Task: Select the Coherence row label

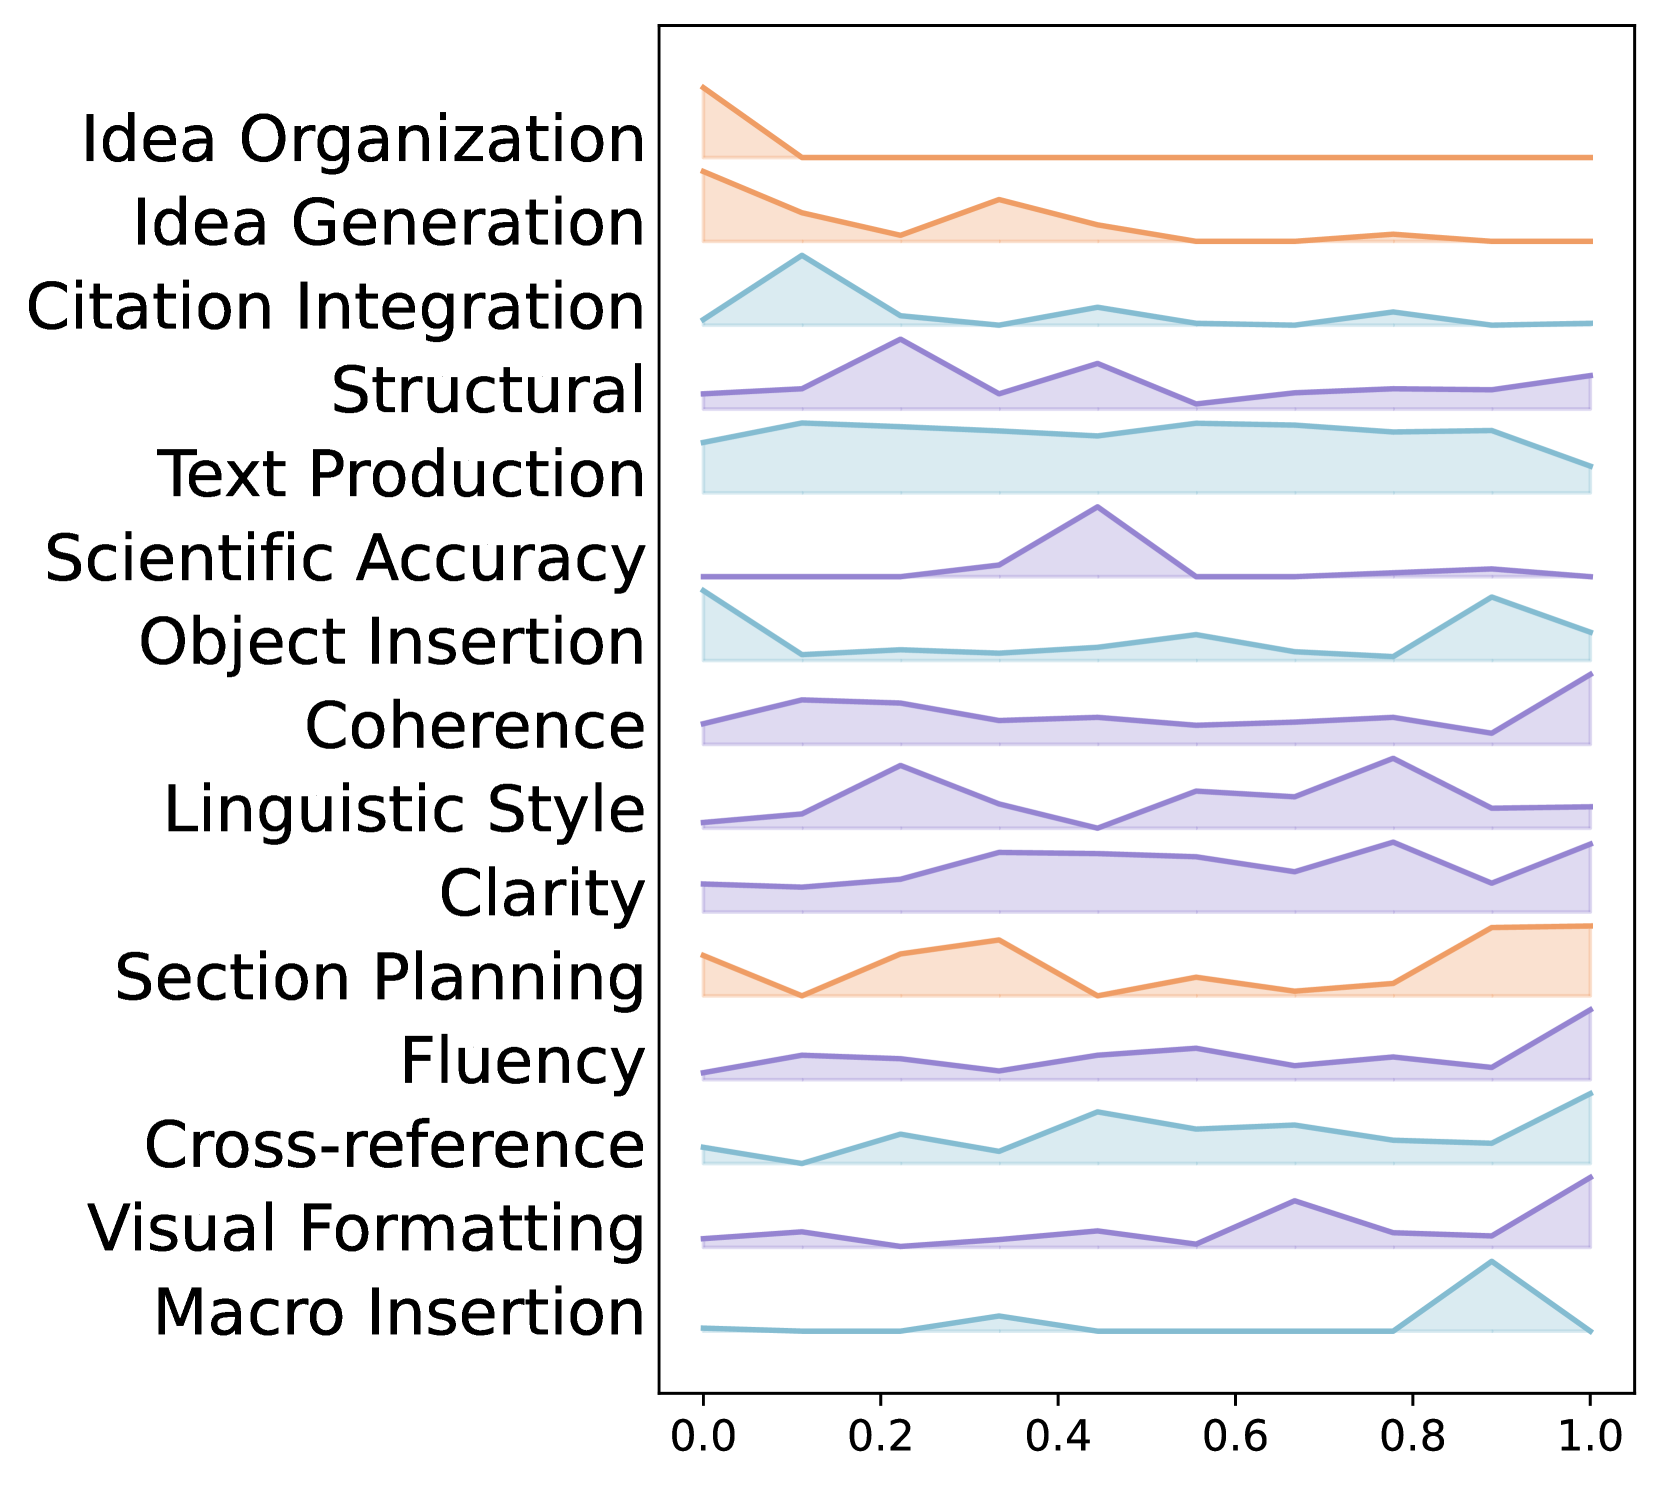Action: click(x=475, y=726)
